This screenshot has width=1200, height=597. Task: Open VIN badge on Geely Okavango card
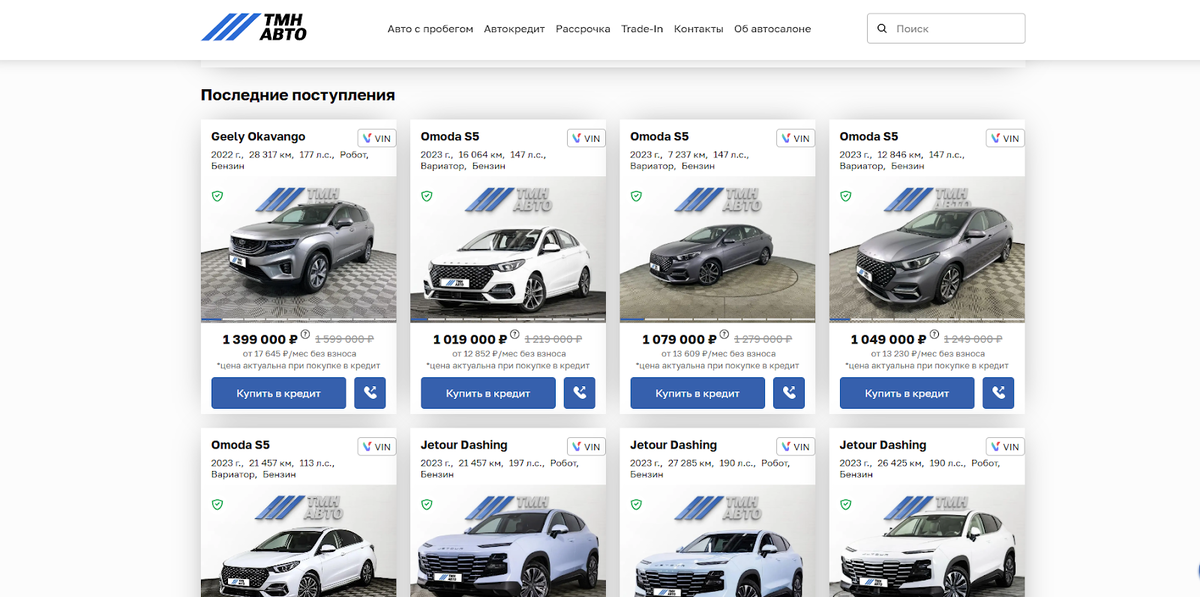(x=377, y=138)
